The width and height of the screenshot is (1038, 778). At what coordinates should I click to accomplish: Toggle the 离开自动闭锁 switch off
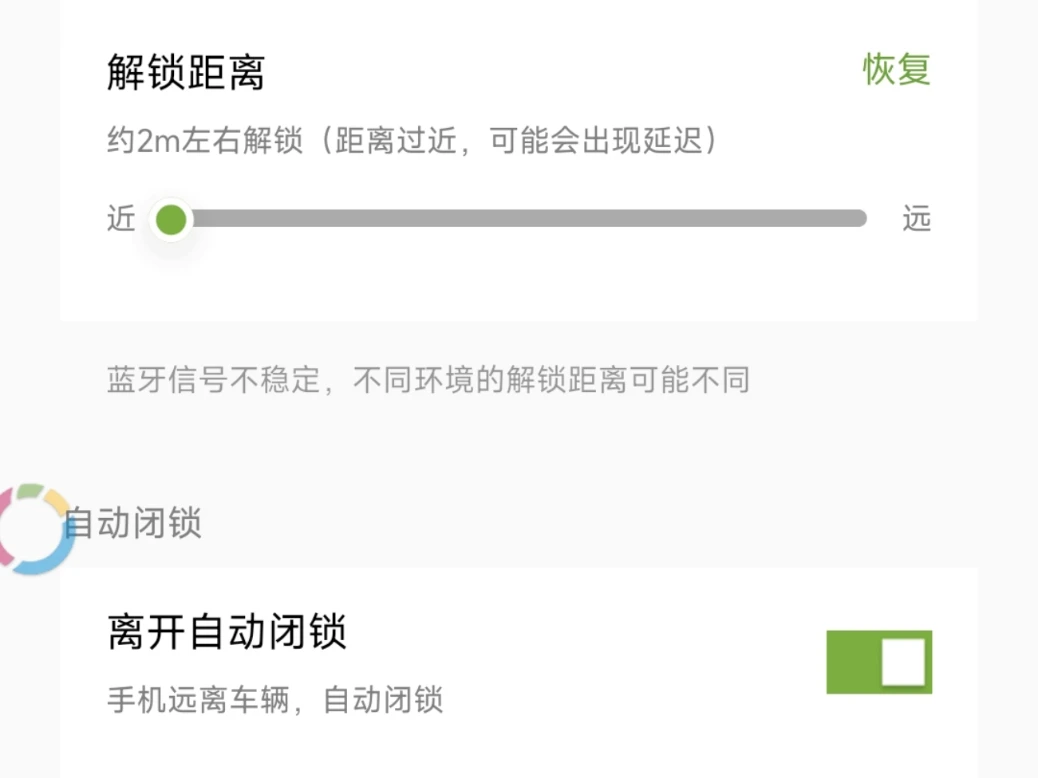[879, 662]
